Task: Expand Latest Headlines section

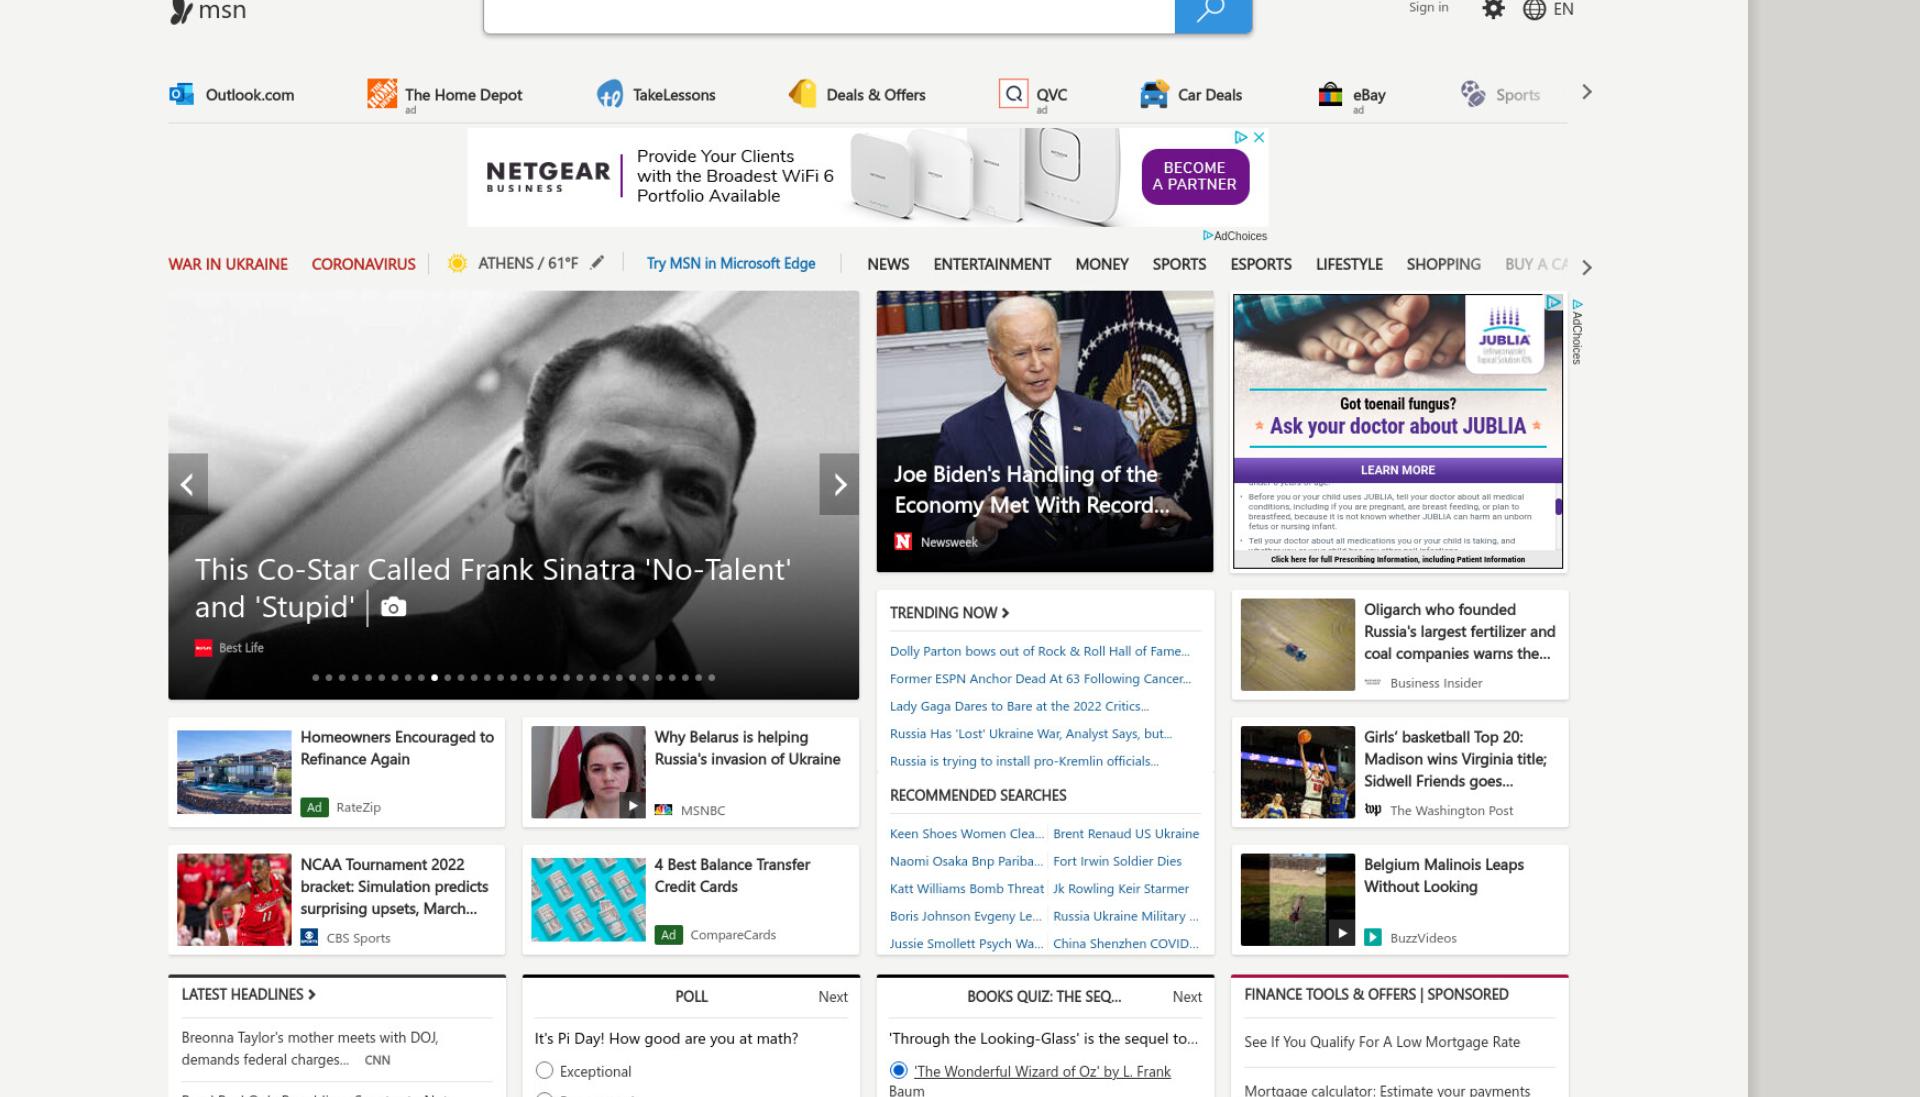Action: pyautogui.click(x=248, y=994)
